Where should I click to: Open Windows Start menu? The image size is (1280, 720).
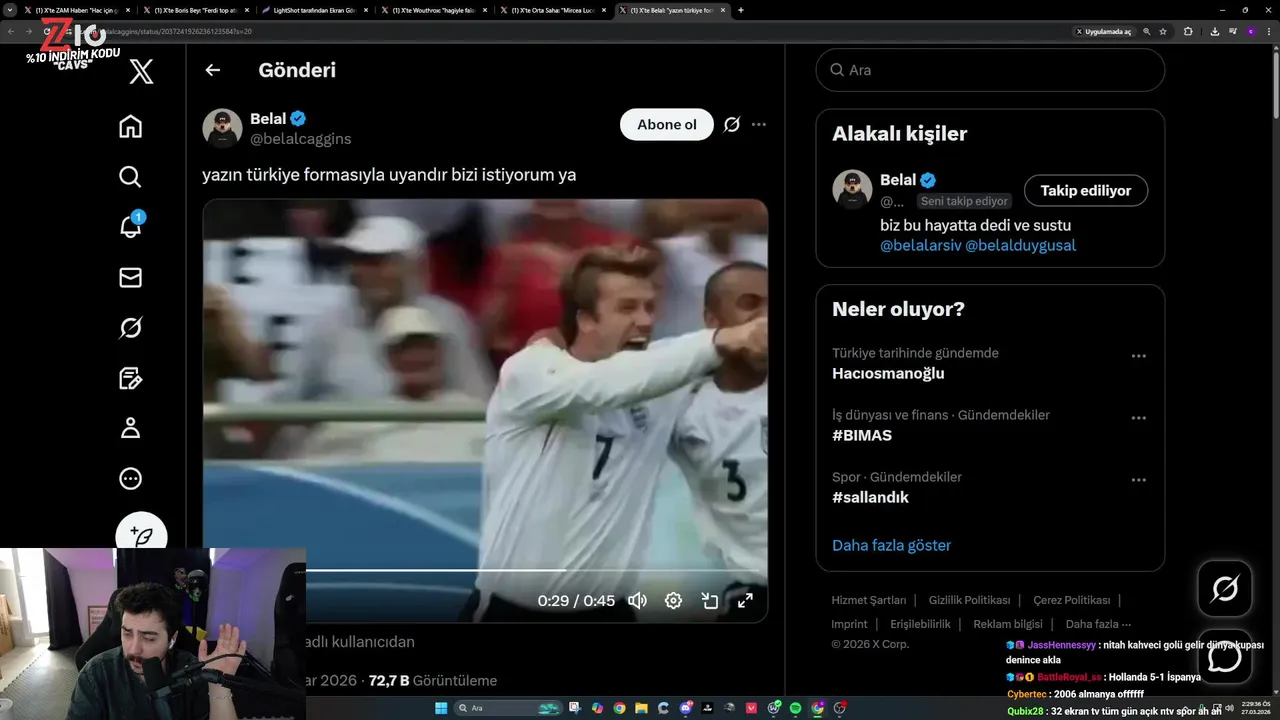440,708
